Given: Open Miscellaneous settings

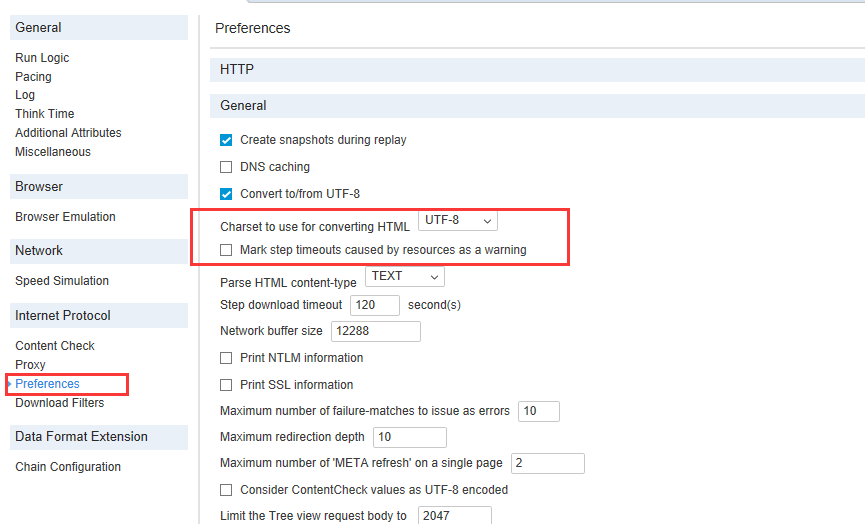Looking at the screenshot, I should pos(53,152).
